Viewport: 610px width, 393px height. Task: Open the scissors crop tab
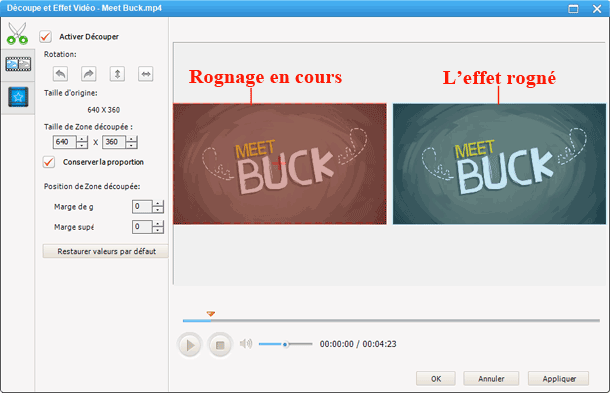click(x=17, y=33)
